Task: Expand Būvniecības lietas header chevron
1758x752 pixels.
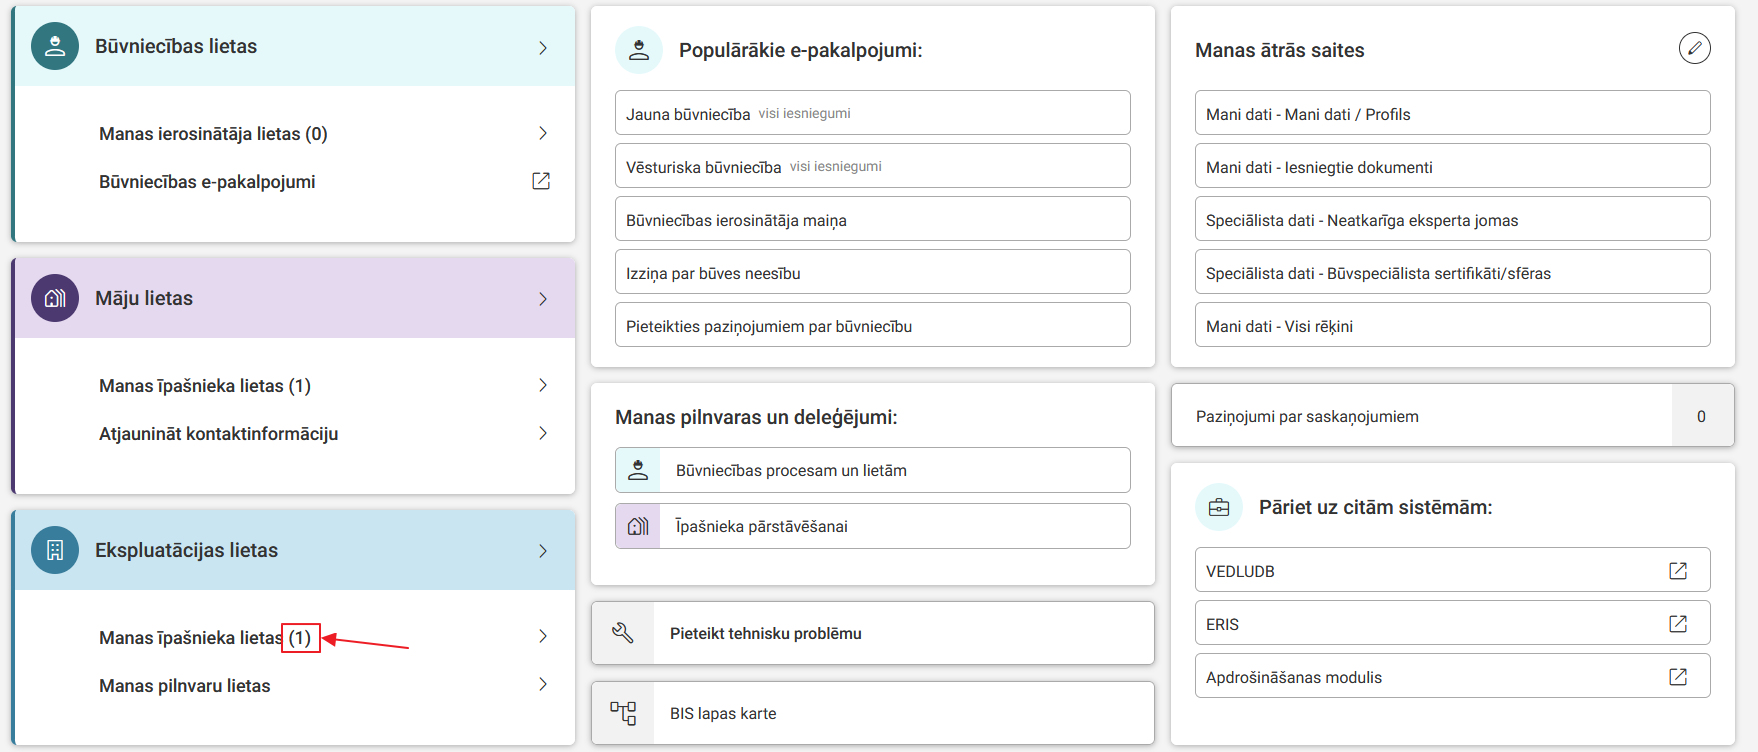Action: pos(543,47)
